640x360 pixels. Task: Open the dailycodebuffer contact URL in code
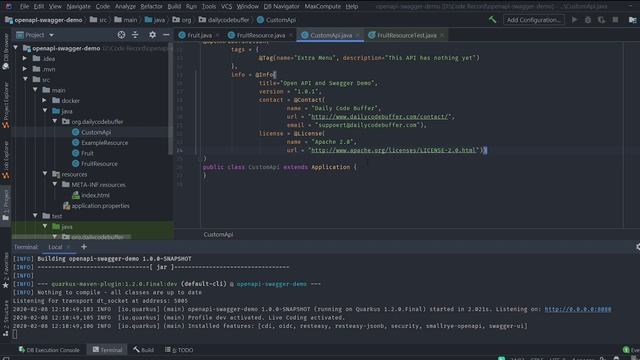[x=380, y=117]
